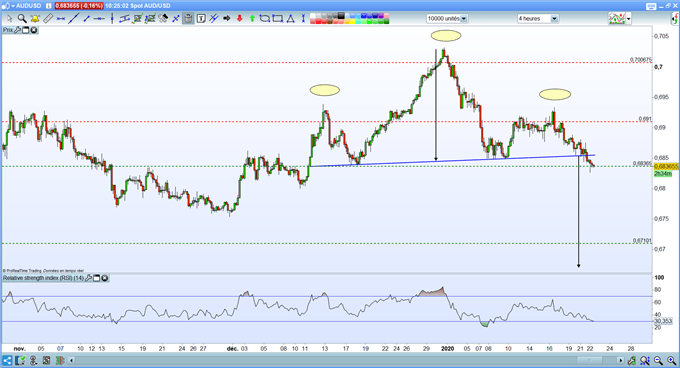Select the vertical measure arrows tool

tap(303, 19)
